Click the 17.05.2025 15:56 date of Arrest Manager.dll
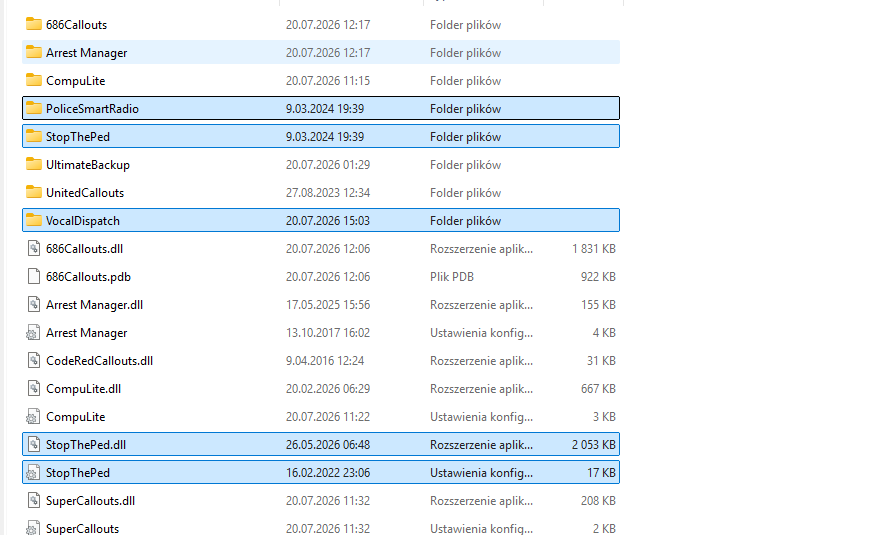The image size is (875, 535). coord(328,305)
